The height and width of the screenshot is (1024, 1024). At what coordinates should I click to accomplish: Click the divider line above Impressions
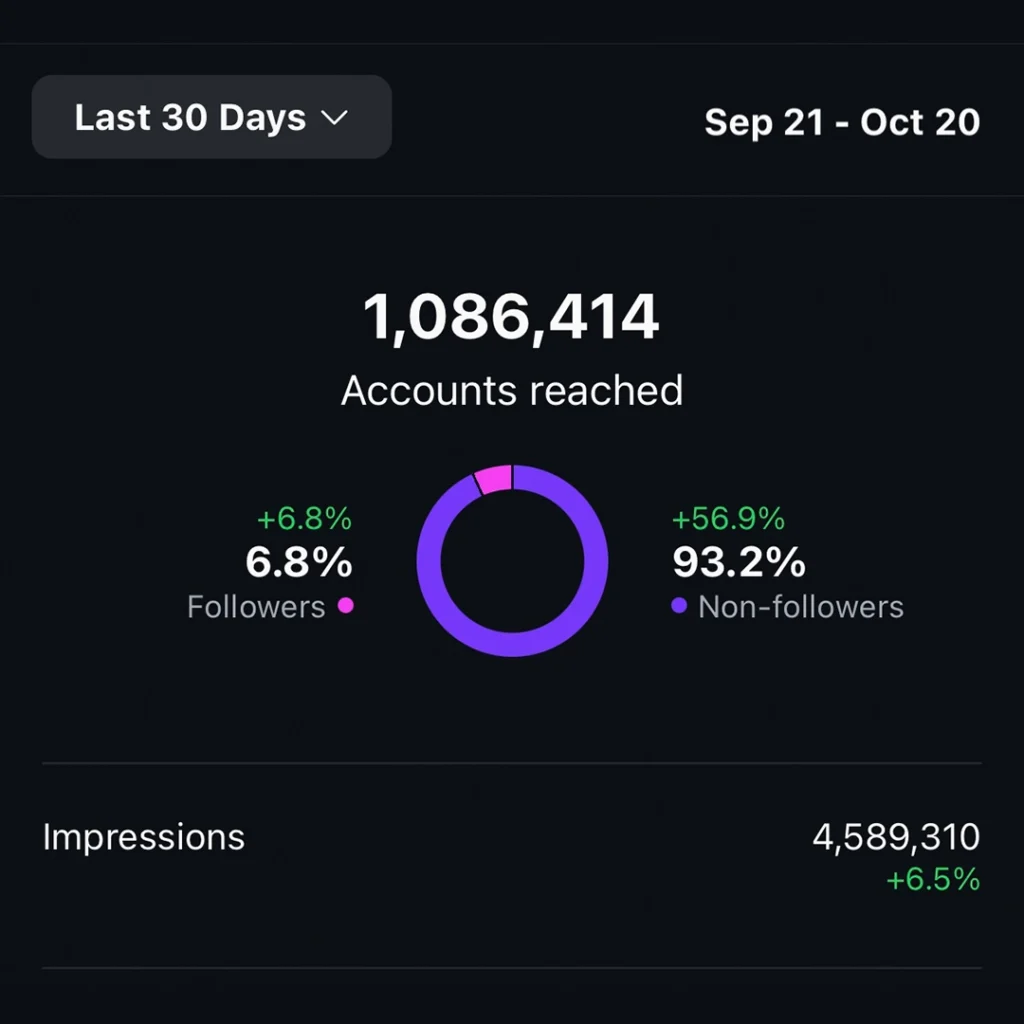coord(512,763)
